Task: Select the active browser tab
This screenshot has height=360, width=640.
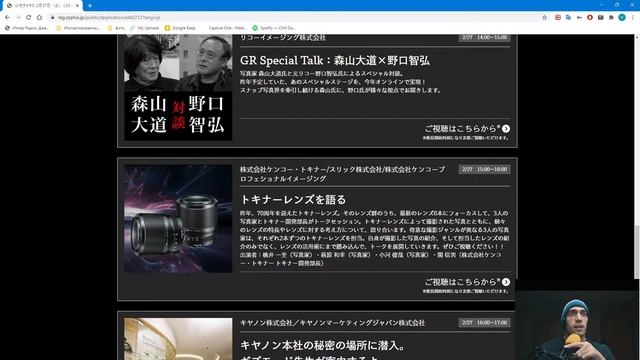Action: coord(42,6)
